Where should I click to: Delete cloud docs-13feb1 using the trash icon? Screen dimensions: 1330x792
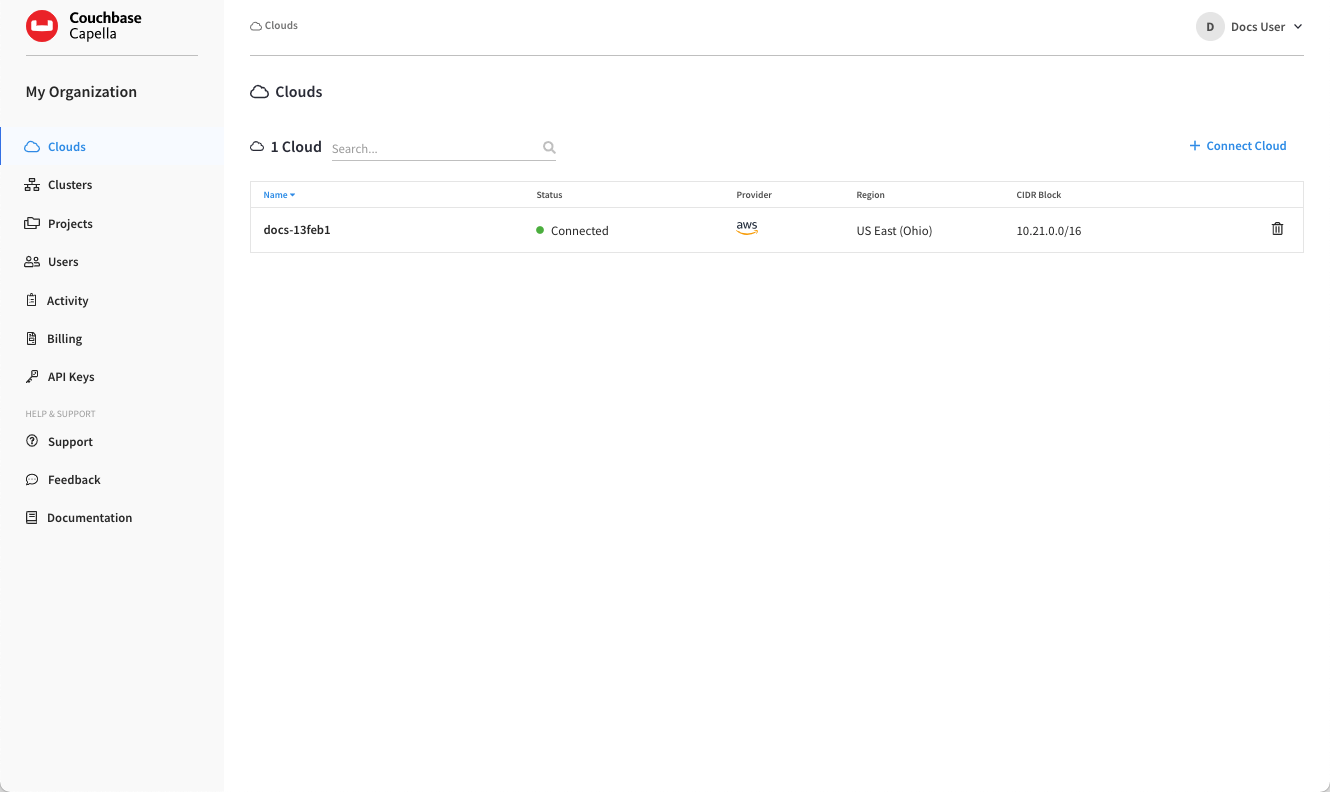[1277, 228]
